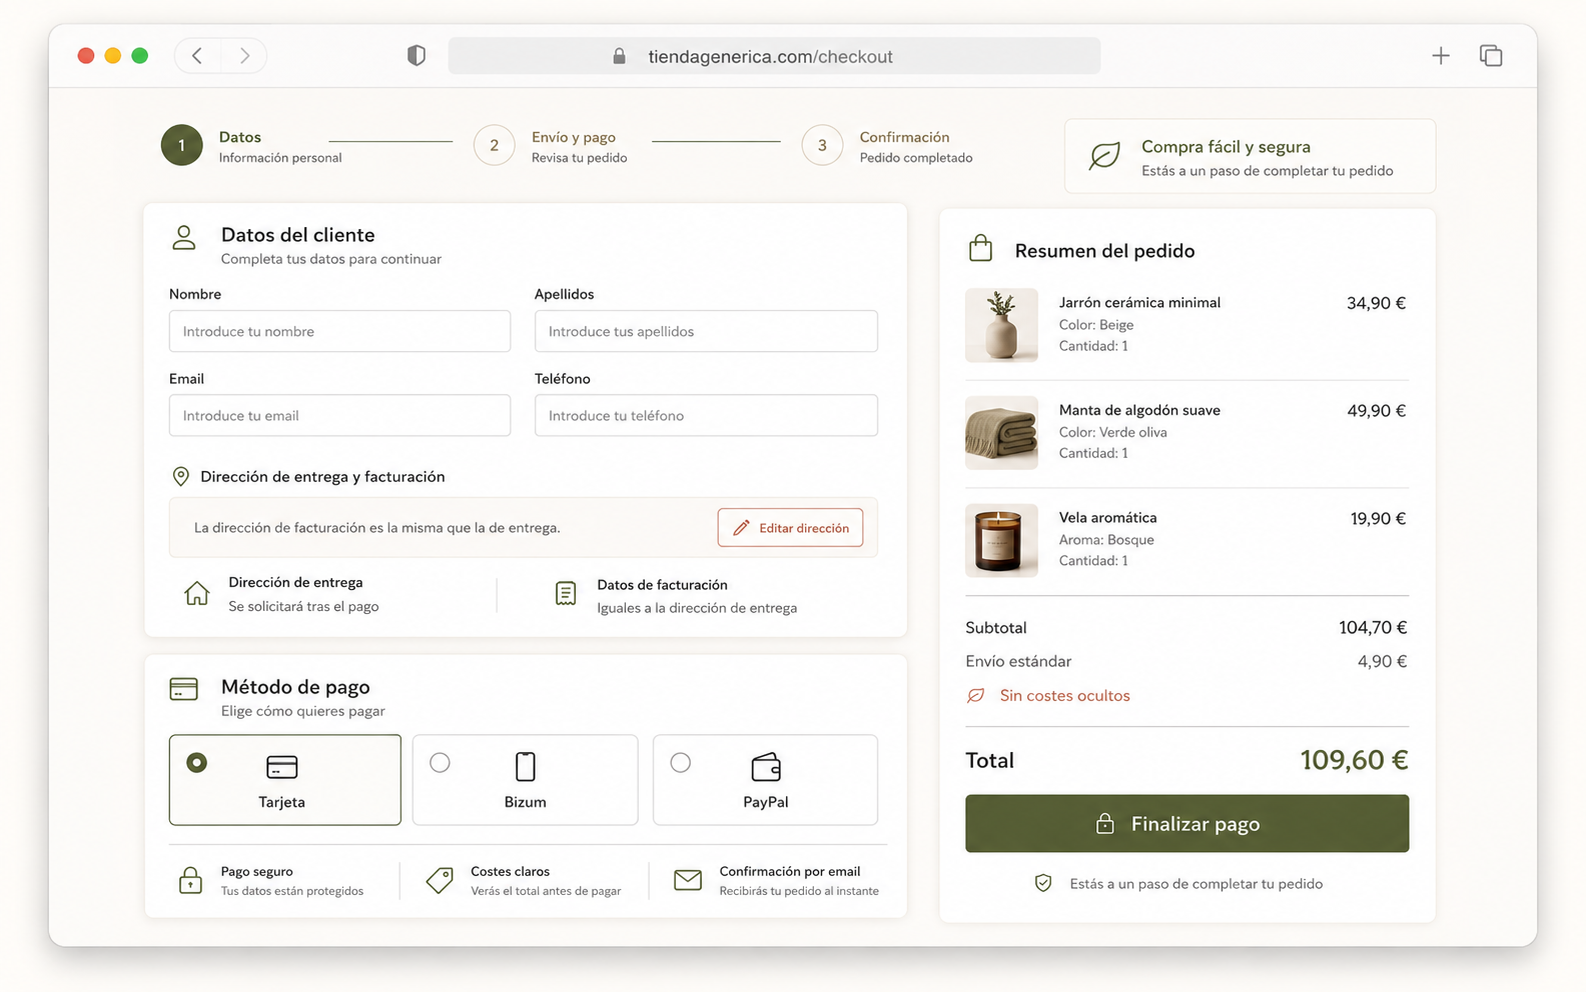The image size is (1586, 992).
Task: Open the privacy shield icon in toolbar
Action: (x=416, y=56)
